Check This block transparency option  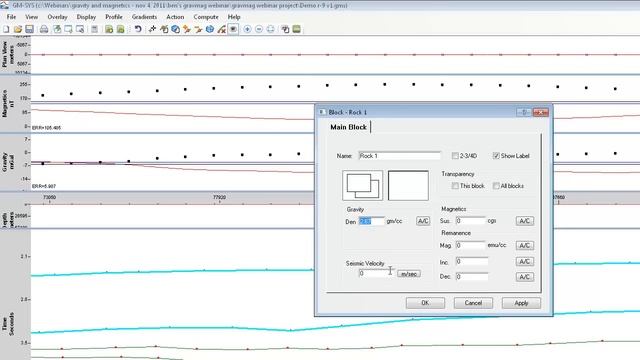[455, 186]
